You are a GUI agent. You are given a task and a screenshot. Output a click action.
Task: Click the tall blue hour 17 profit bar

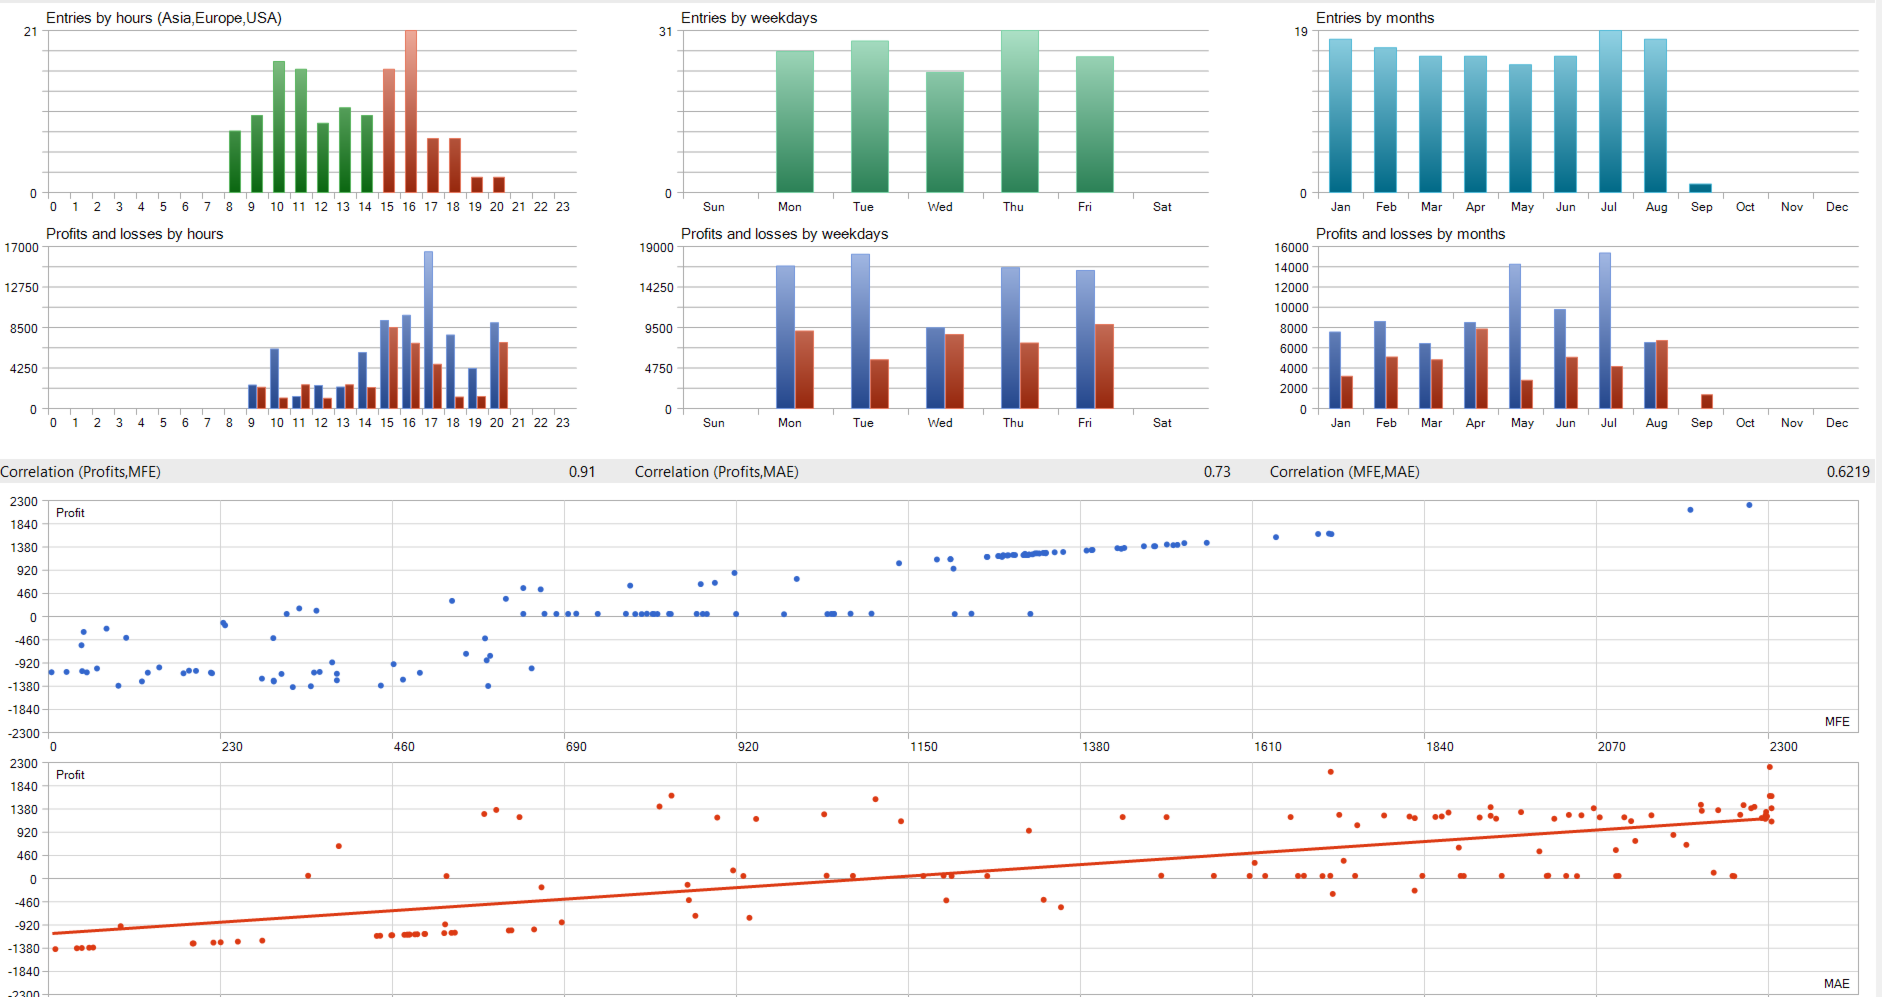[429, 330]
